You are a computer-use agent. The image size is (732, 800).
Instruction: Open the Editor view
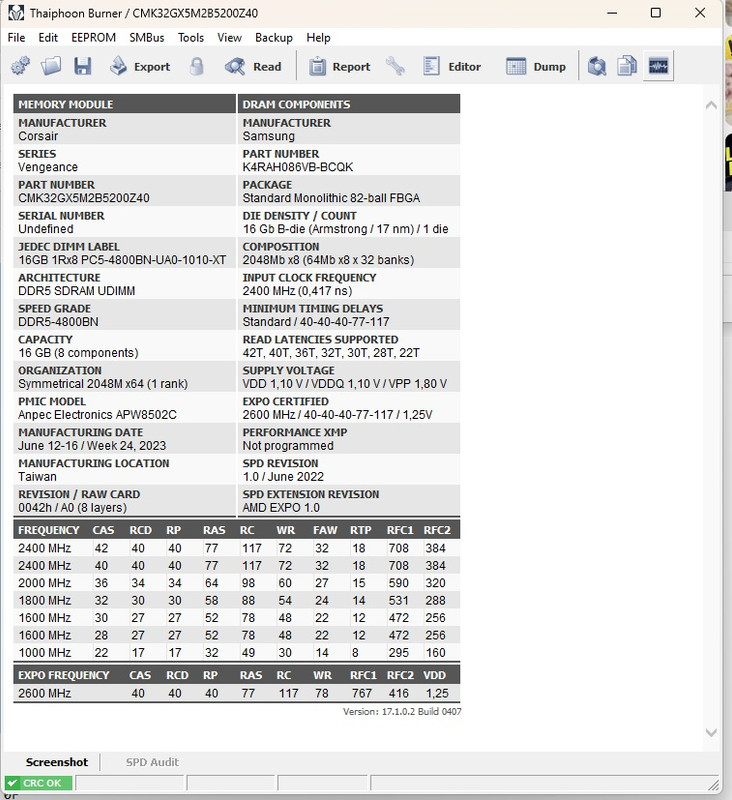(x=451, y=66)
